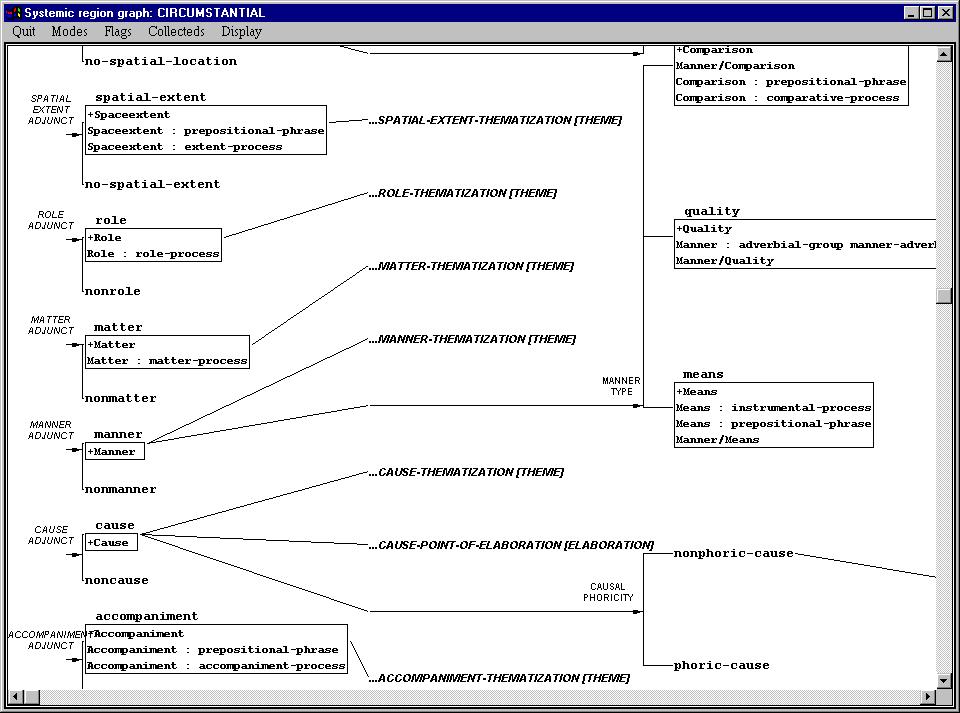Screen dimensions: 960x713
Task: Select the noncause feature
Action: tap(116, 580)
